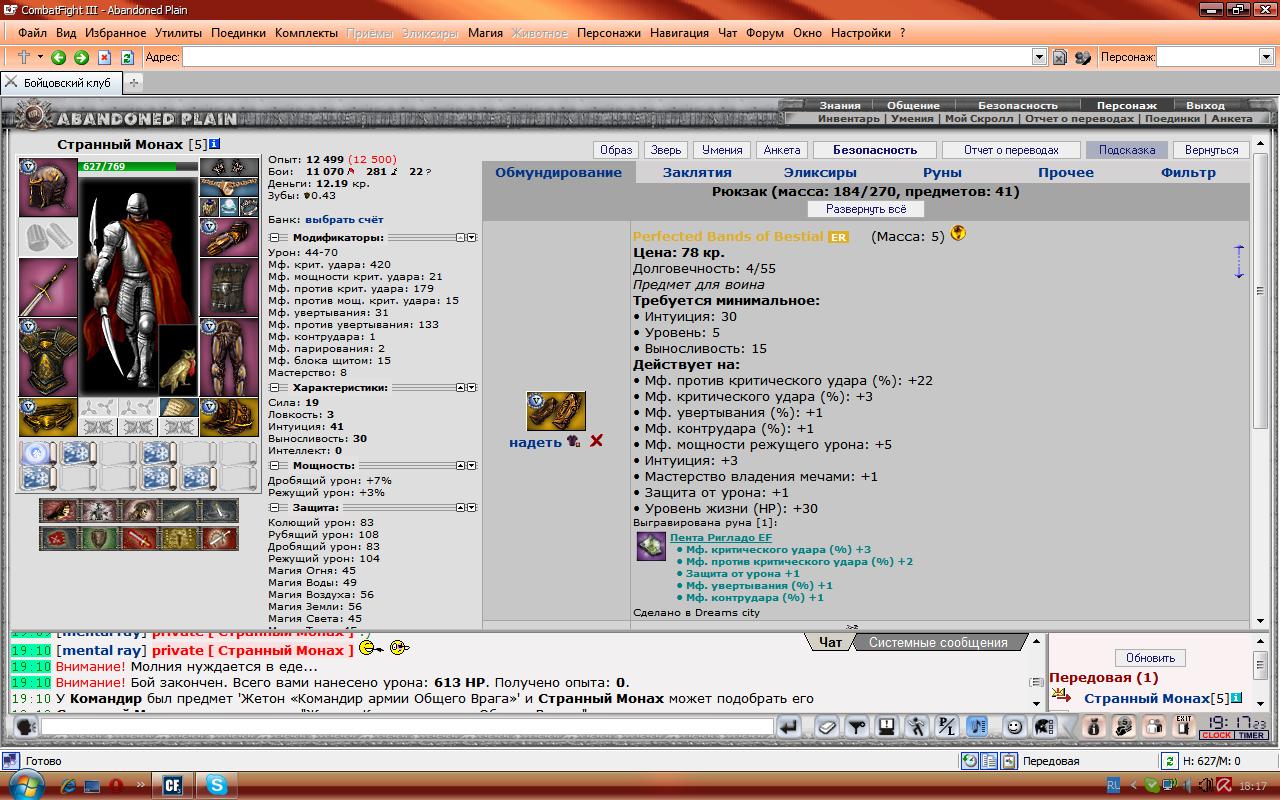Click the green refresh icon in status bar
This screenshot has height=800, width=1280.
click(1170, 761)
